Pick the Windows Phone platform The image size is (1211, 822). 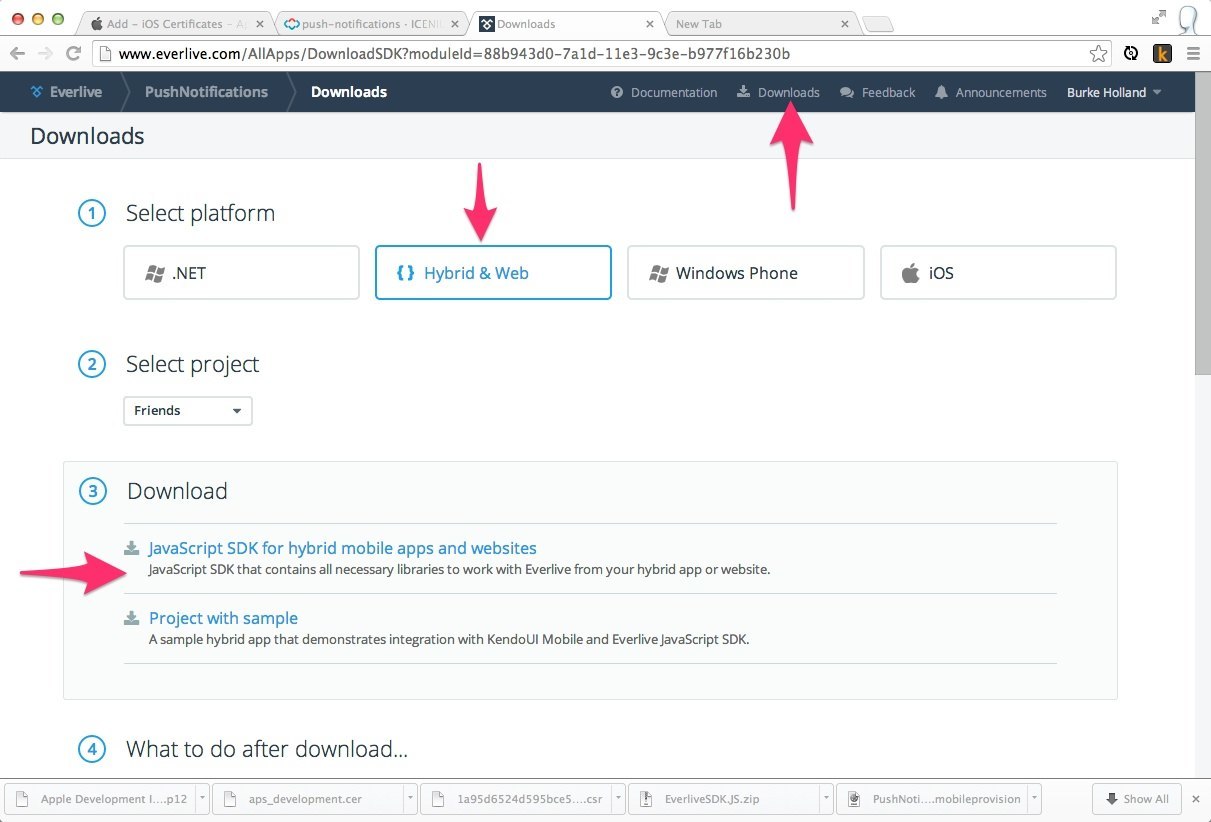point(745,273)
